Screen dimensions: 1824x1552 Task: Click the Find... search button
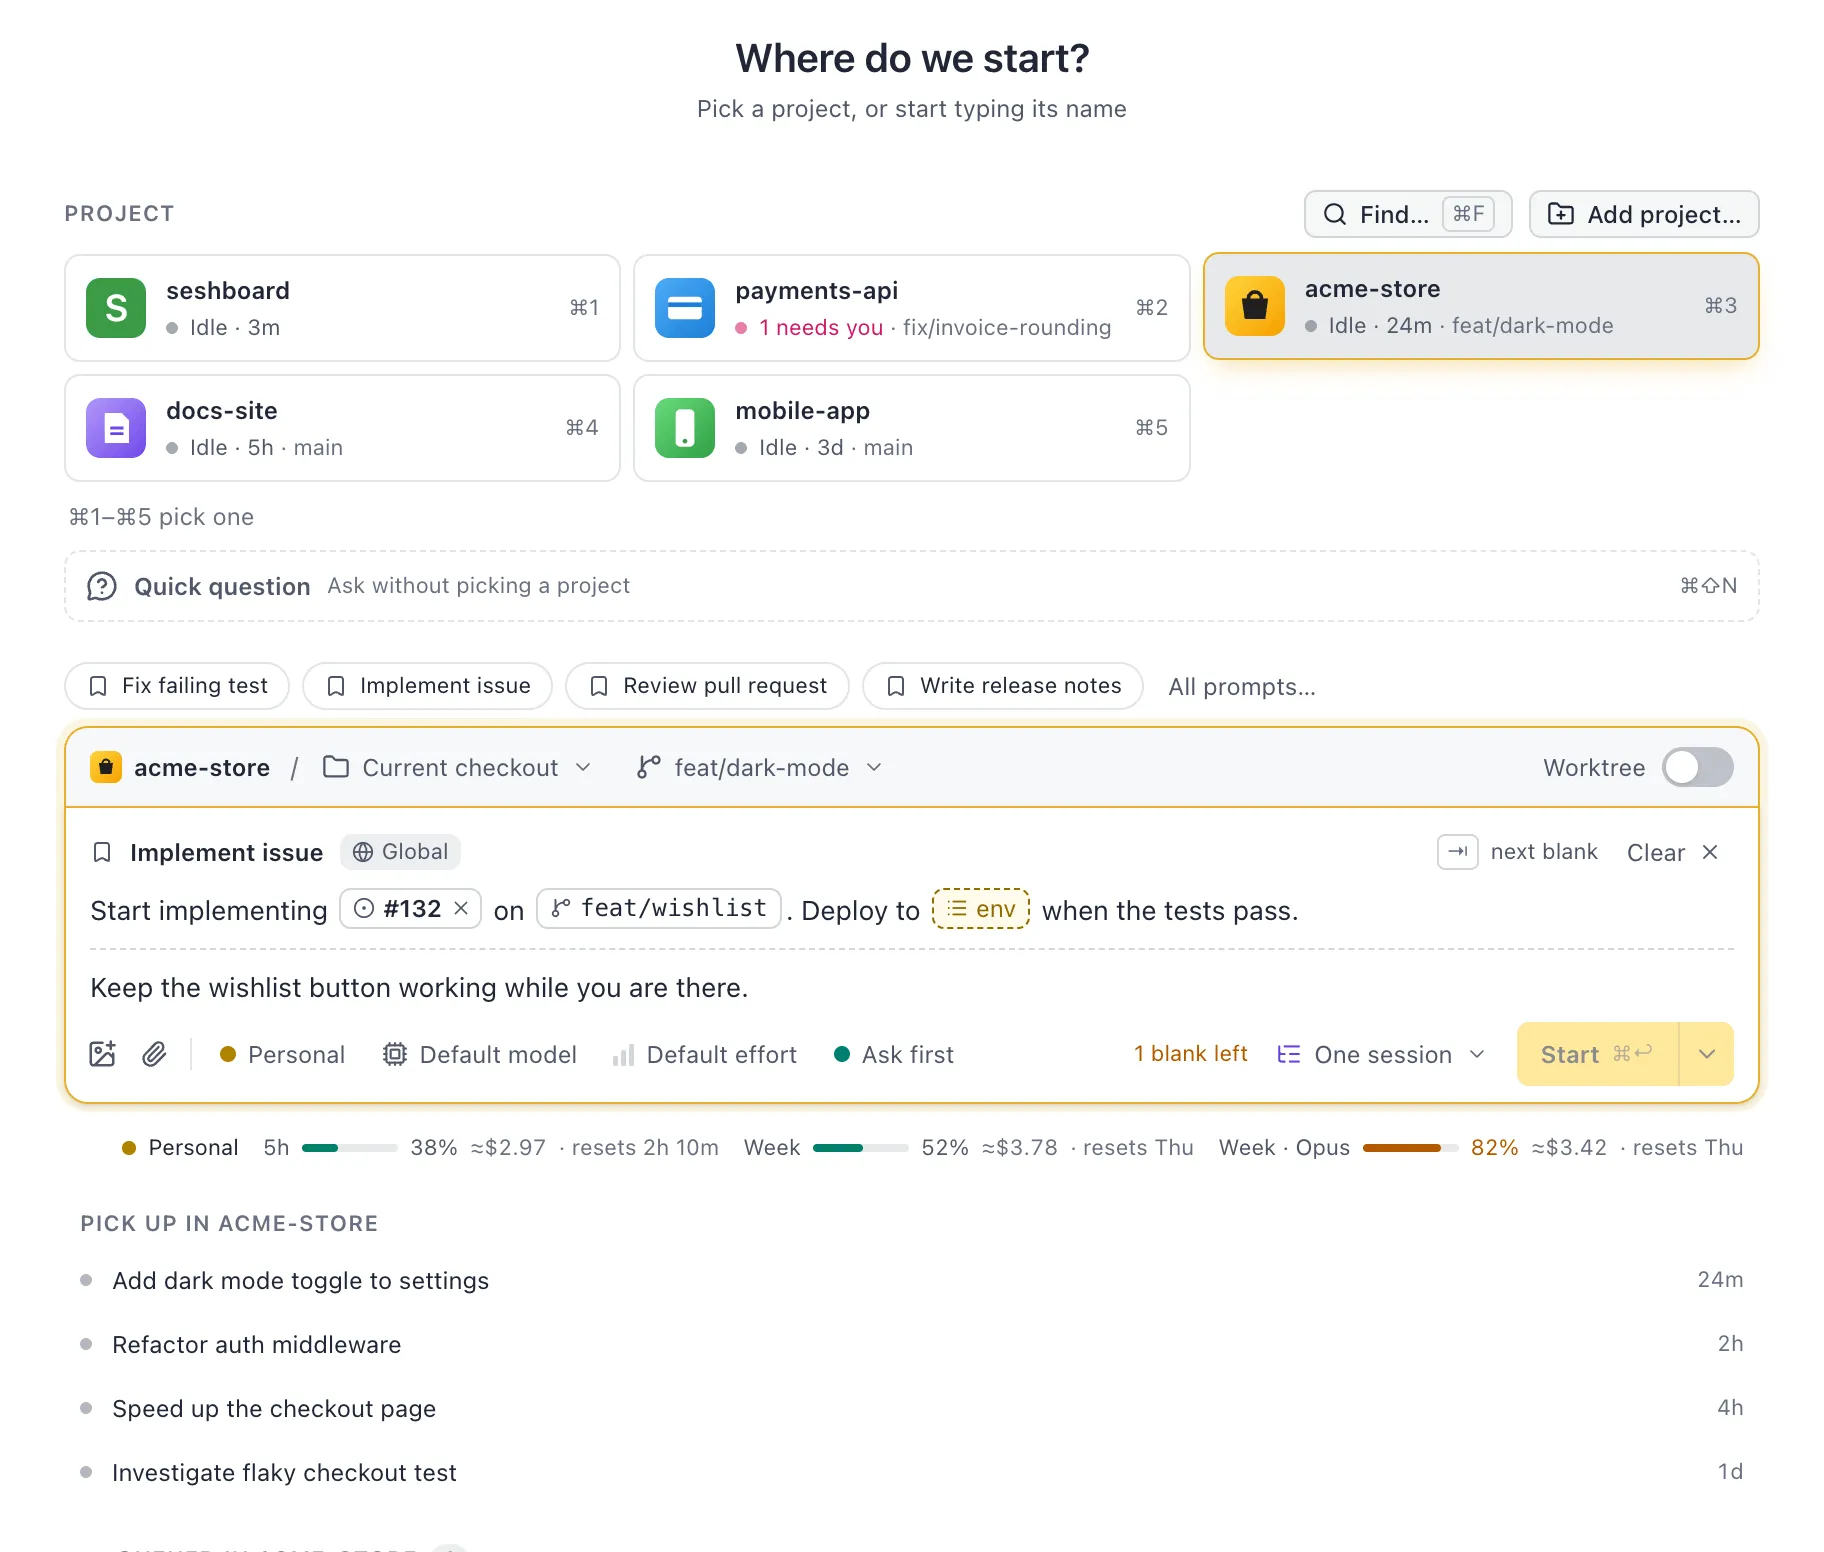[1408, 214]
